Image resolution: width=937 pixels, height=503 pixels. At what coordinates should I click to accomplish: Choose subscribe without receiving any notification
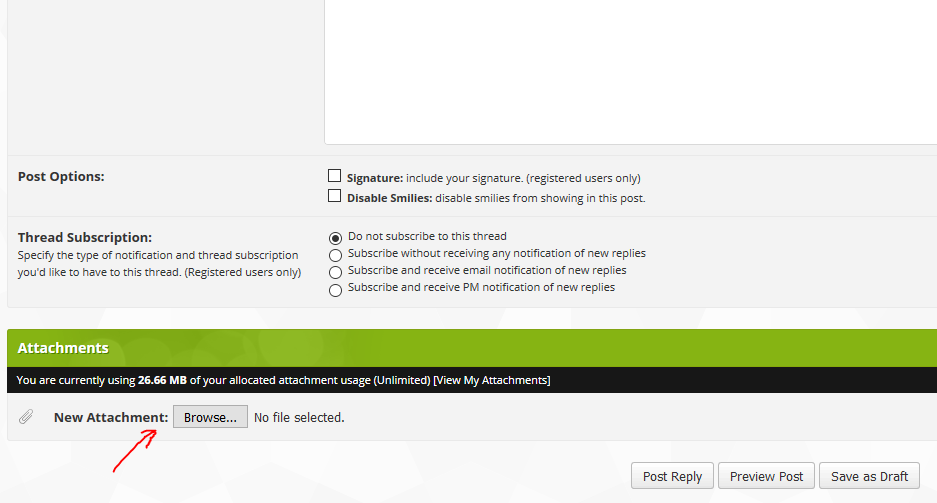(x=336, y=255)
